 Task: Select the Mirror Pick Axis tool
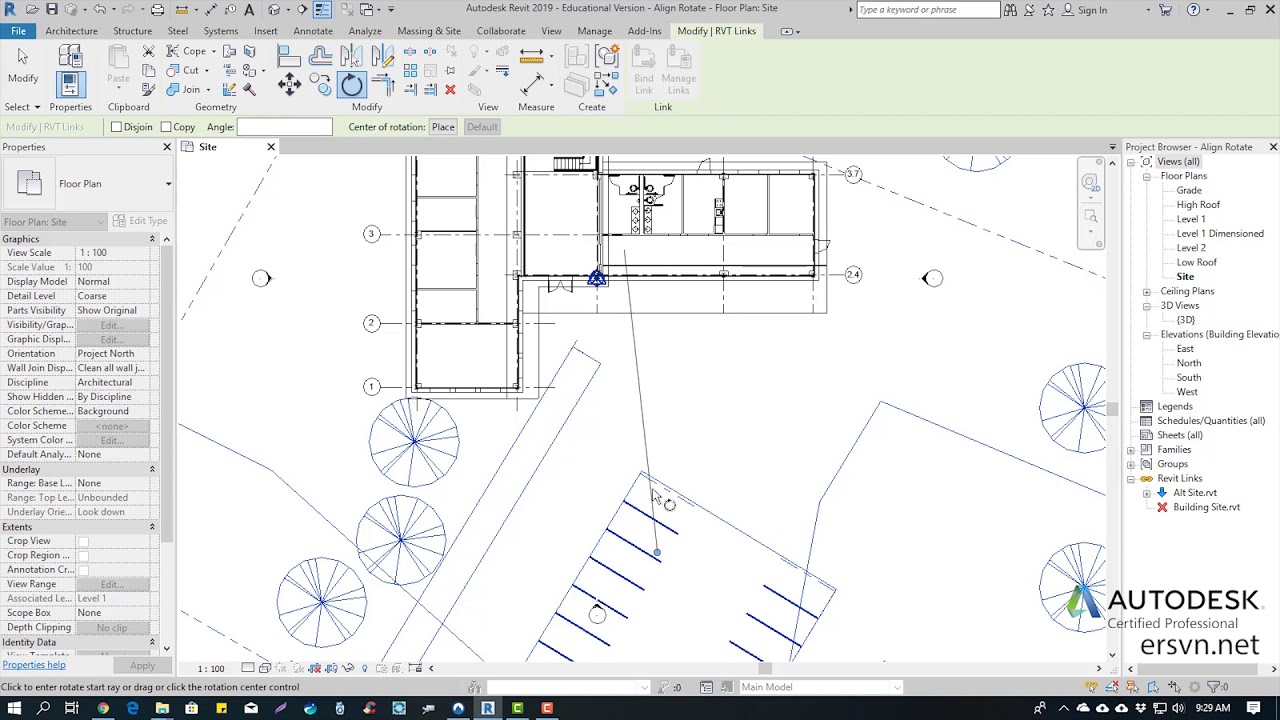pos(351,55)
